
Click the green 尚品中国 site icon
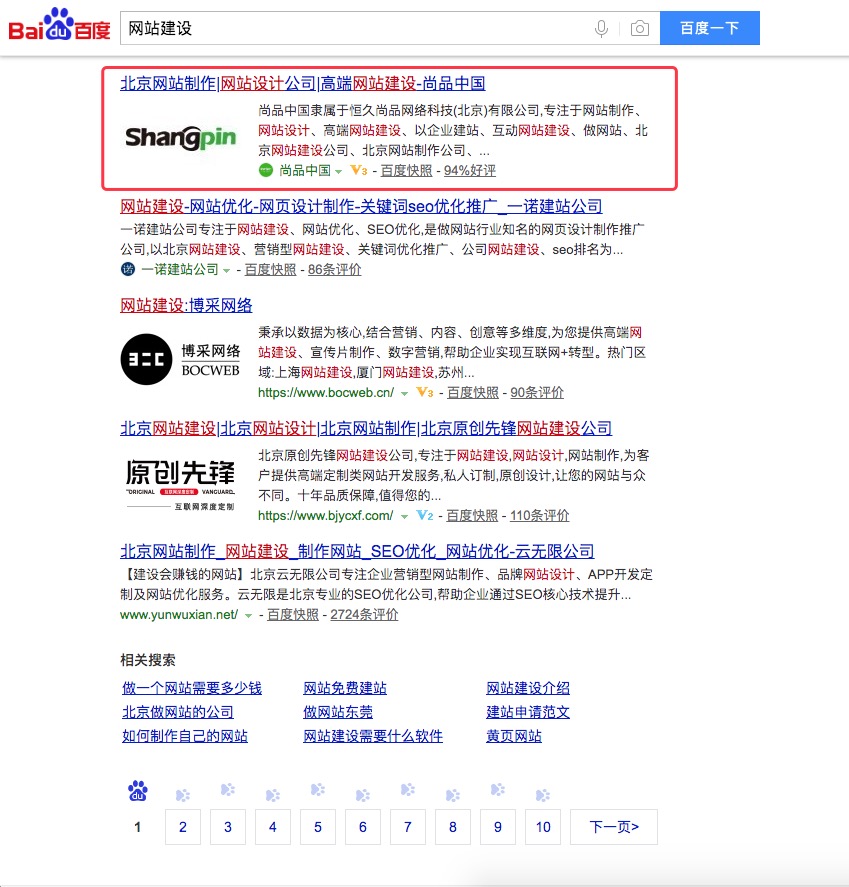265,171
